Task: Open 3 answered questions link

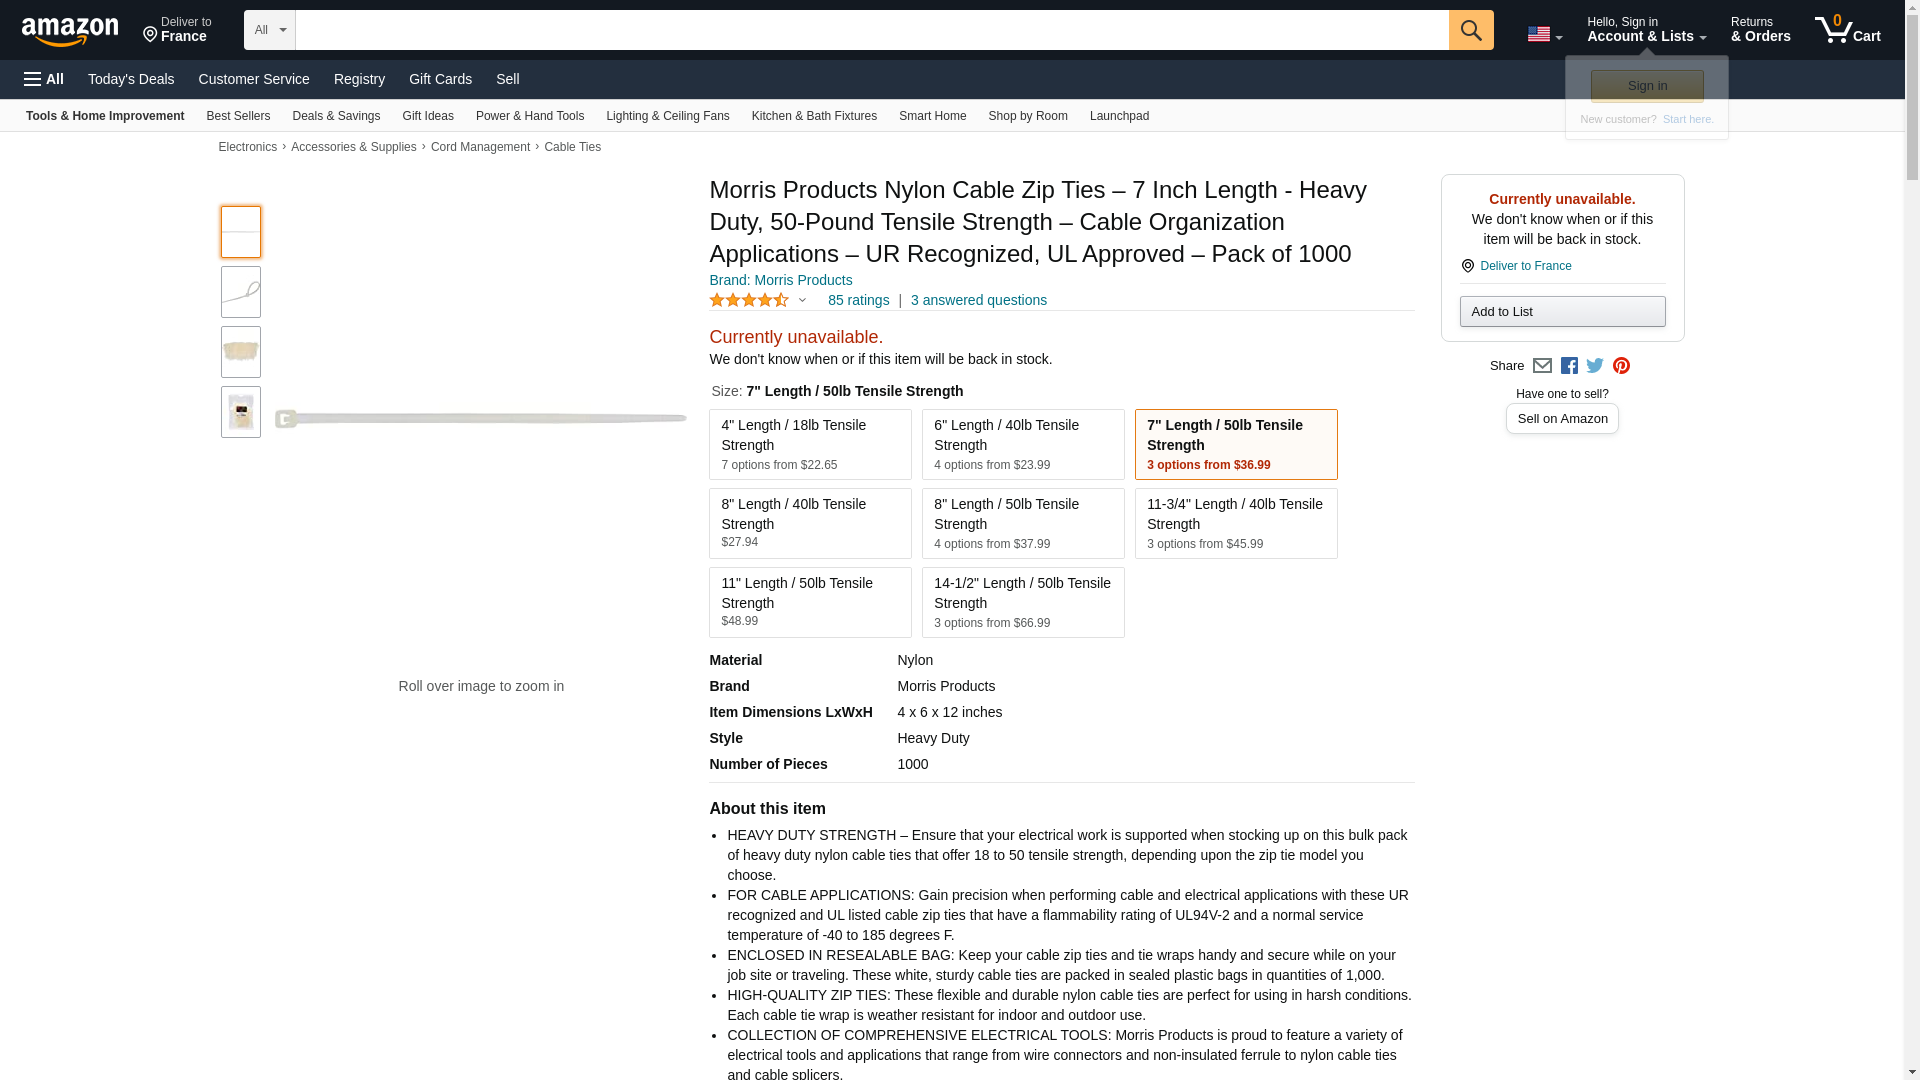Action: [978, 300]
